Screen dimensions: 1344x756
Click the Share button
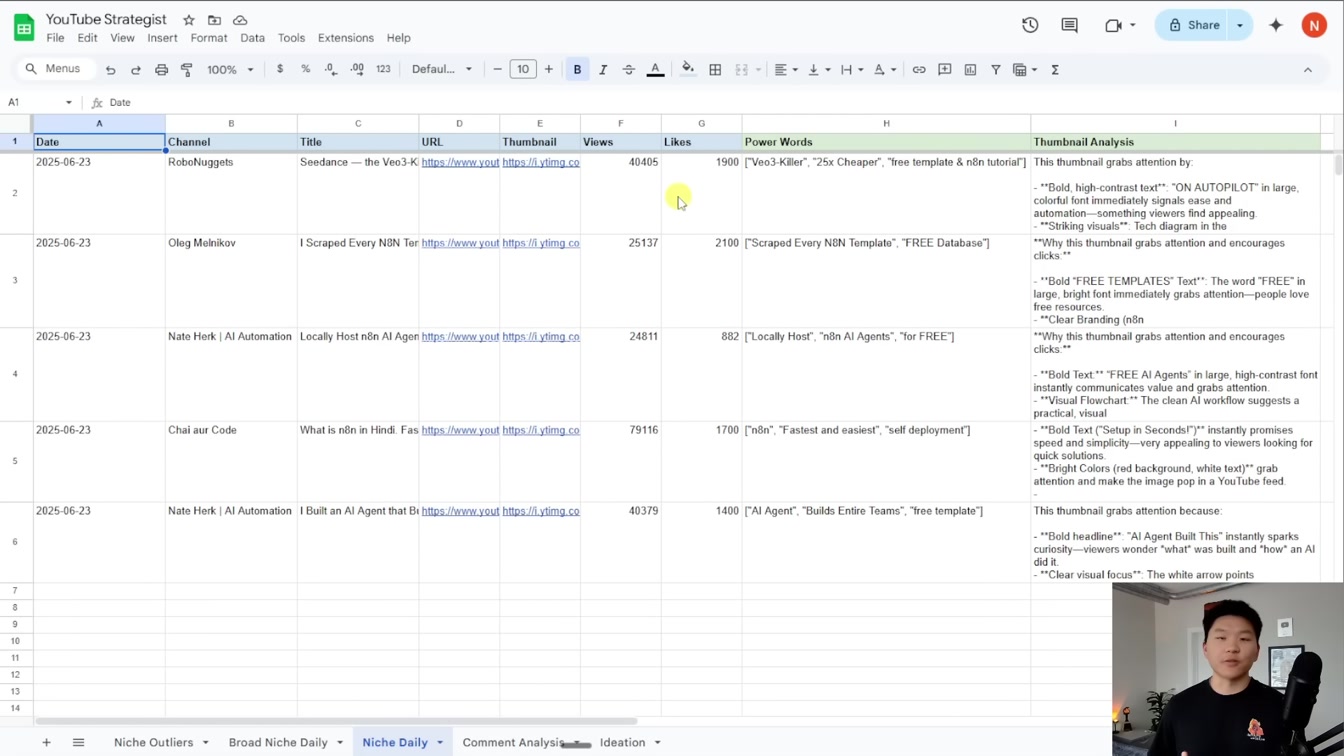coord(1194,25)
